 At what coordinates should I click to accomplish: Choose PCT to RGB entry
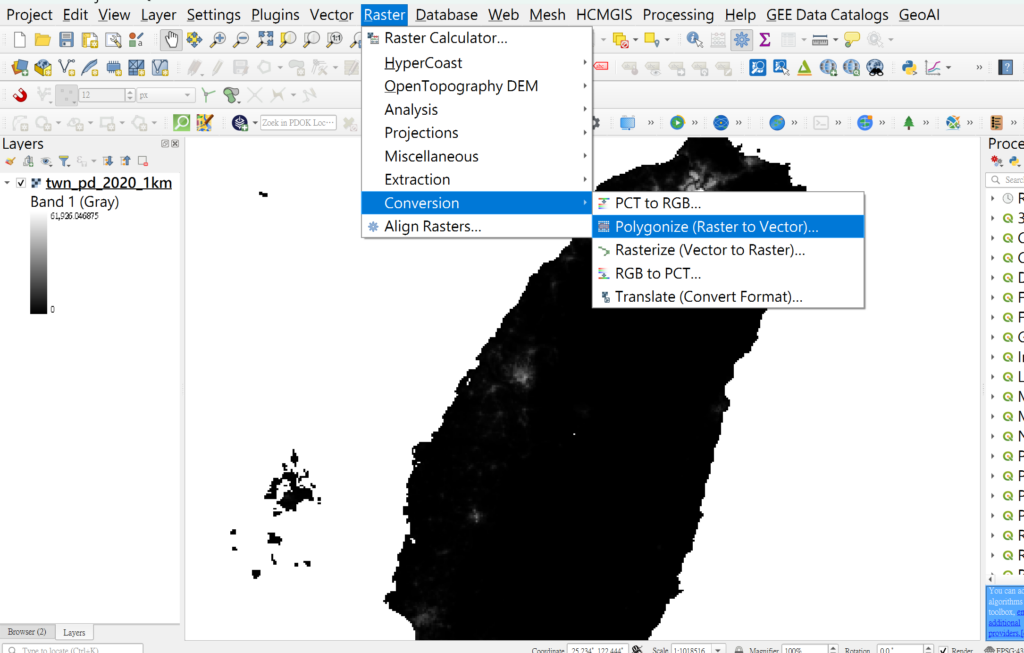[728, 203]
